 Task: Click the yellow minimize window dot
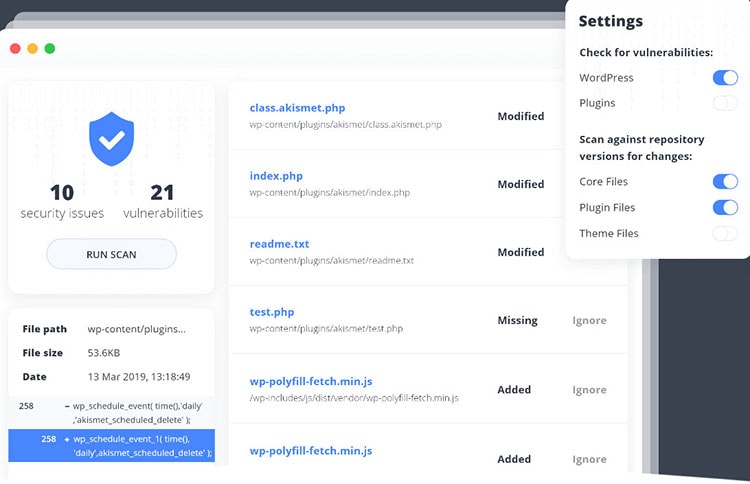pyautogui.click(x=32, y=48)
